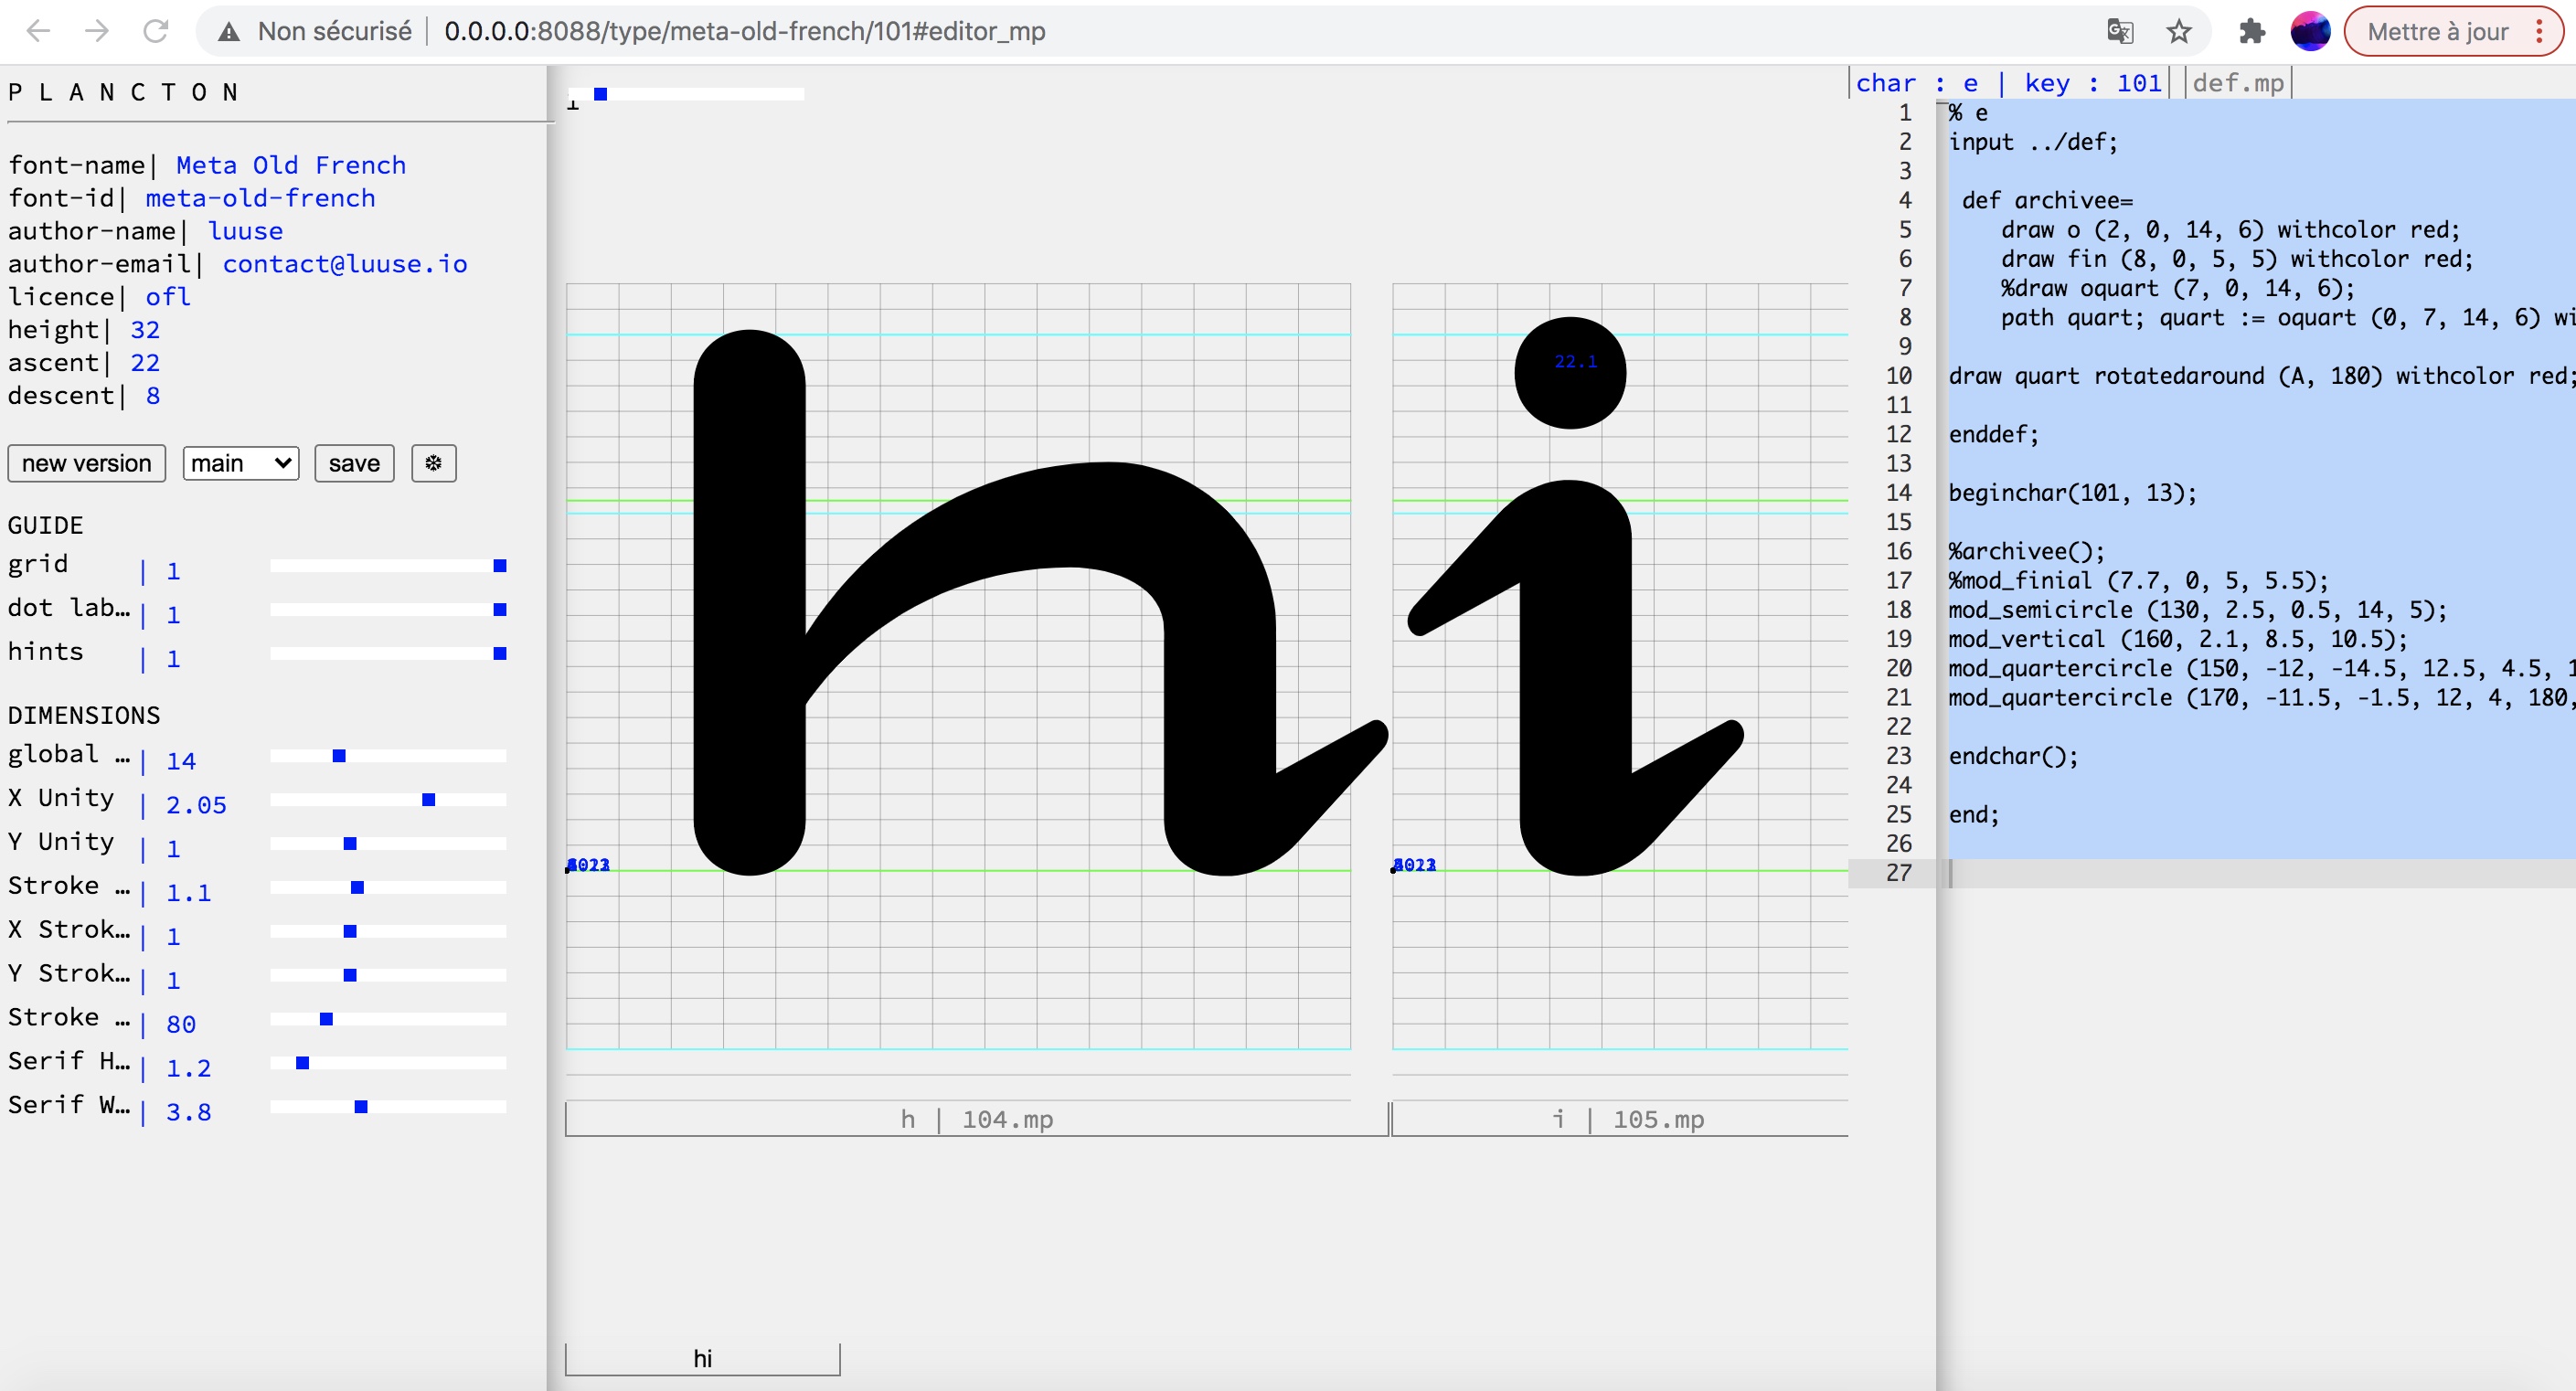2576x1391 pixels.
Task: Open browser extensions puzzle icon
Action: tap(2251, 31)
